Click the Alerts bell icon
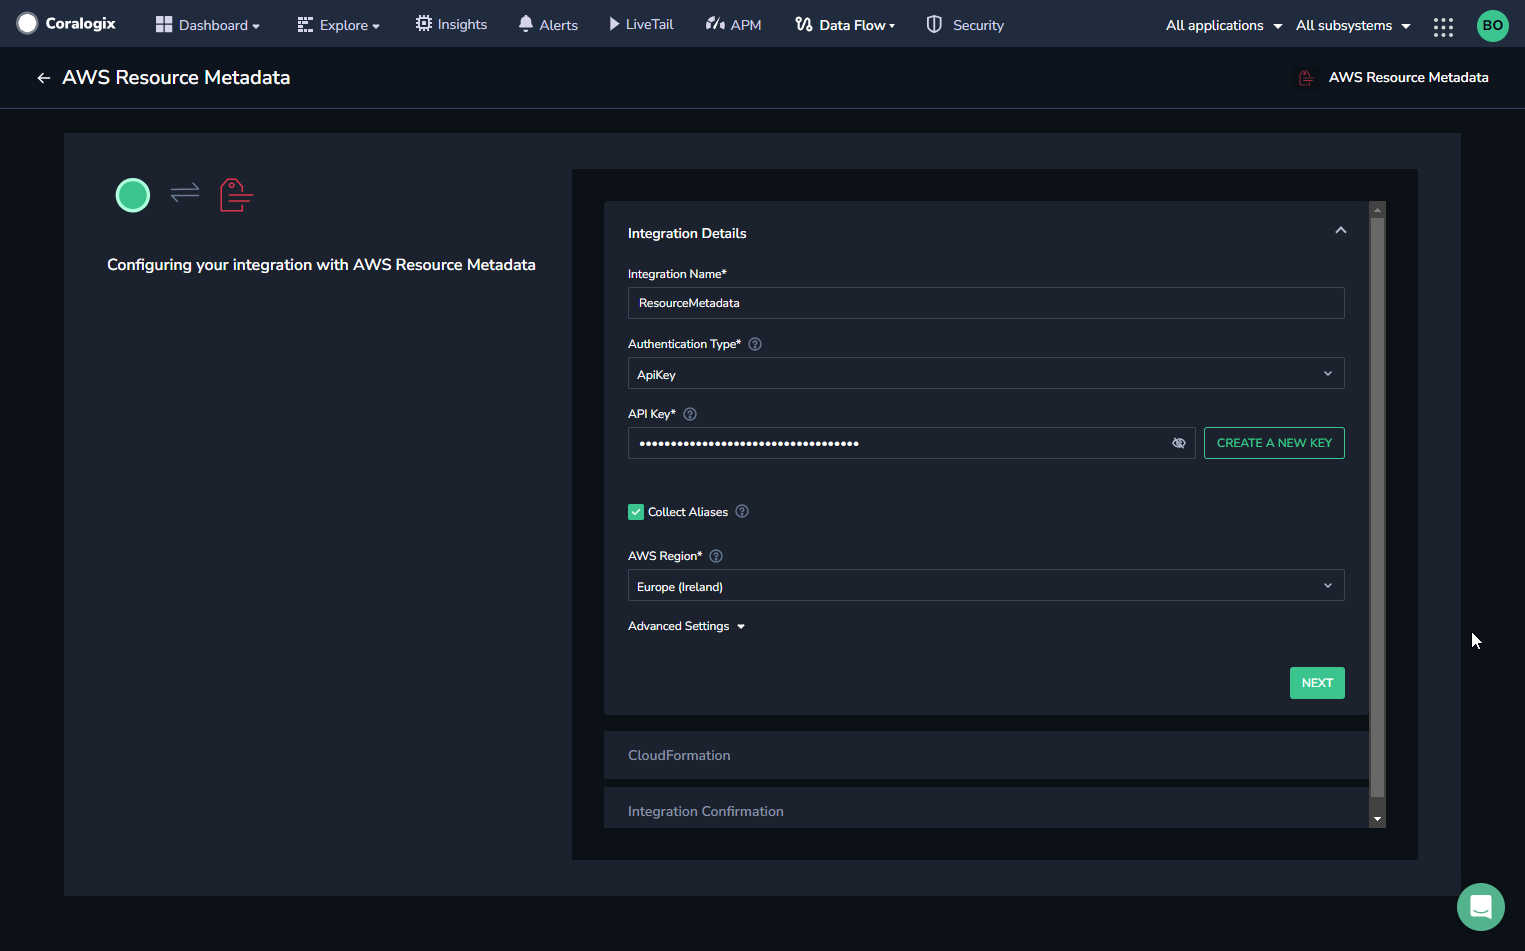Screen dimensions: 1525x951 [x=526, y=23]
